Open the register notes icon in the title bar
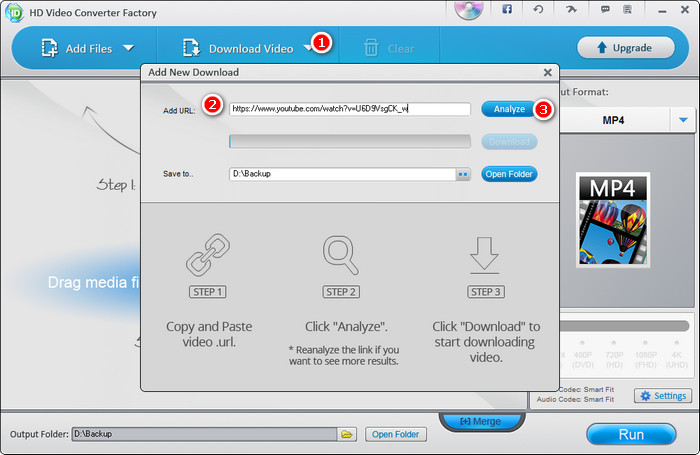 tap(627, 9)
